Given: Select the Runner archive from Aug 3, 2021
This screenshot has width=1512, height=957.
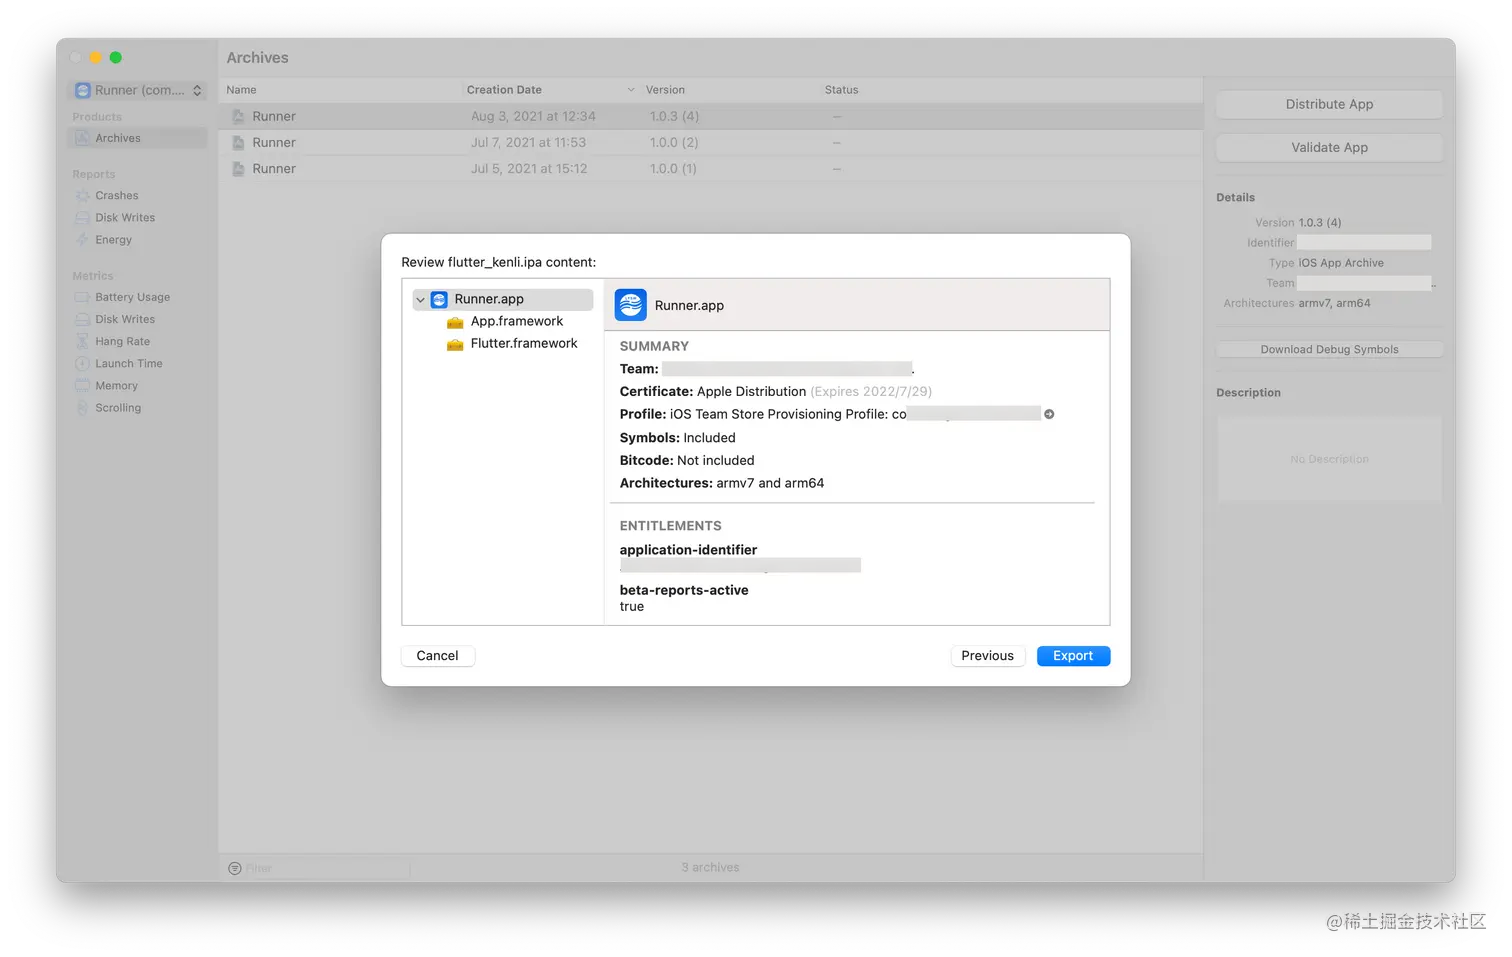Looking at the screenshot, I should (710, 116).
